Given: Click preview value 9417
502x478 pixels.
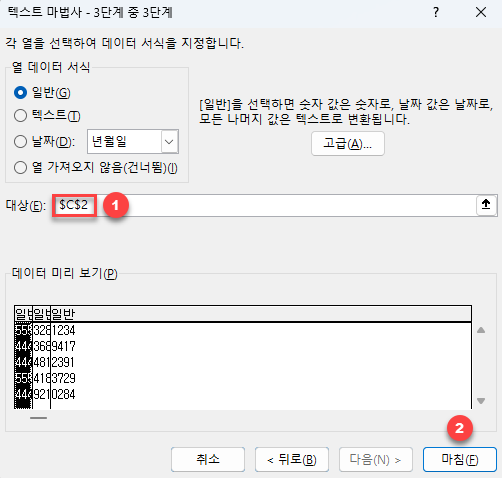Looking at the screenshot, I should pos(63,346).
